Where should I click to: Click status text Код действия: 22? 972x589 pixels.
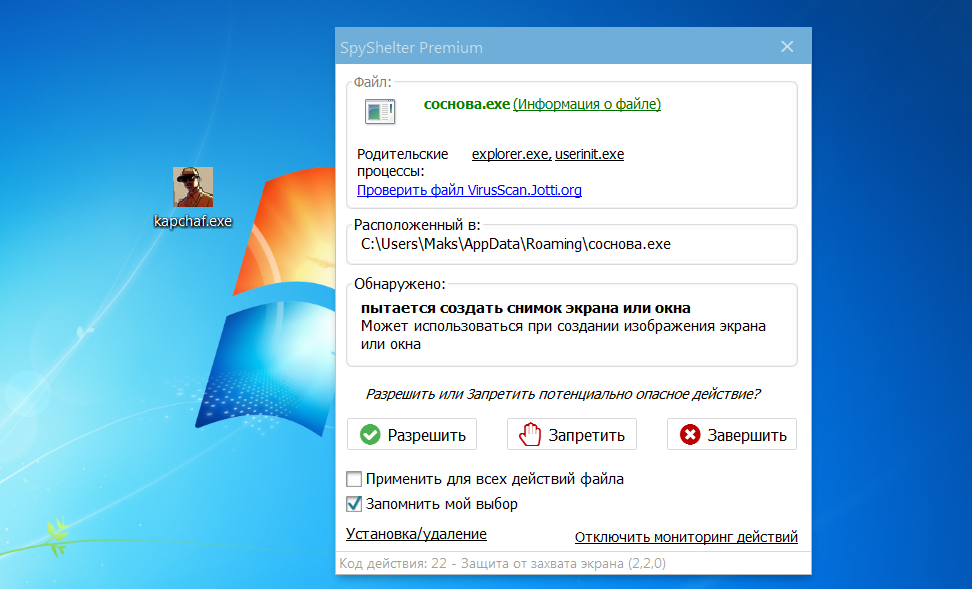click(x=393, y=564)
